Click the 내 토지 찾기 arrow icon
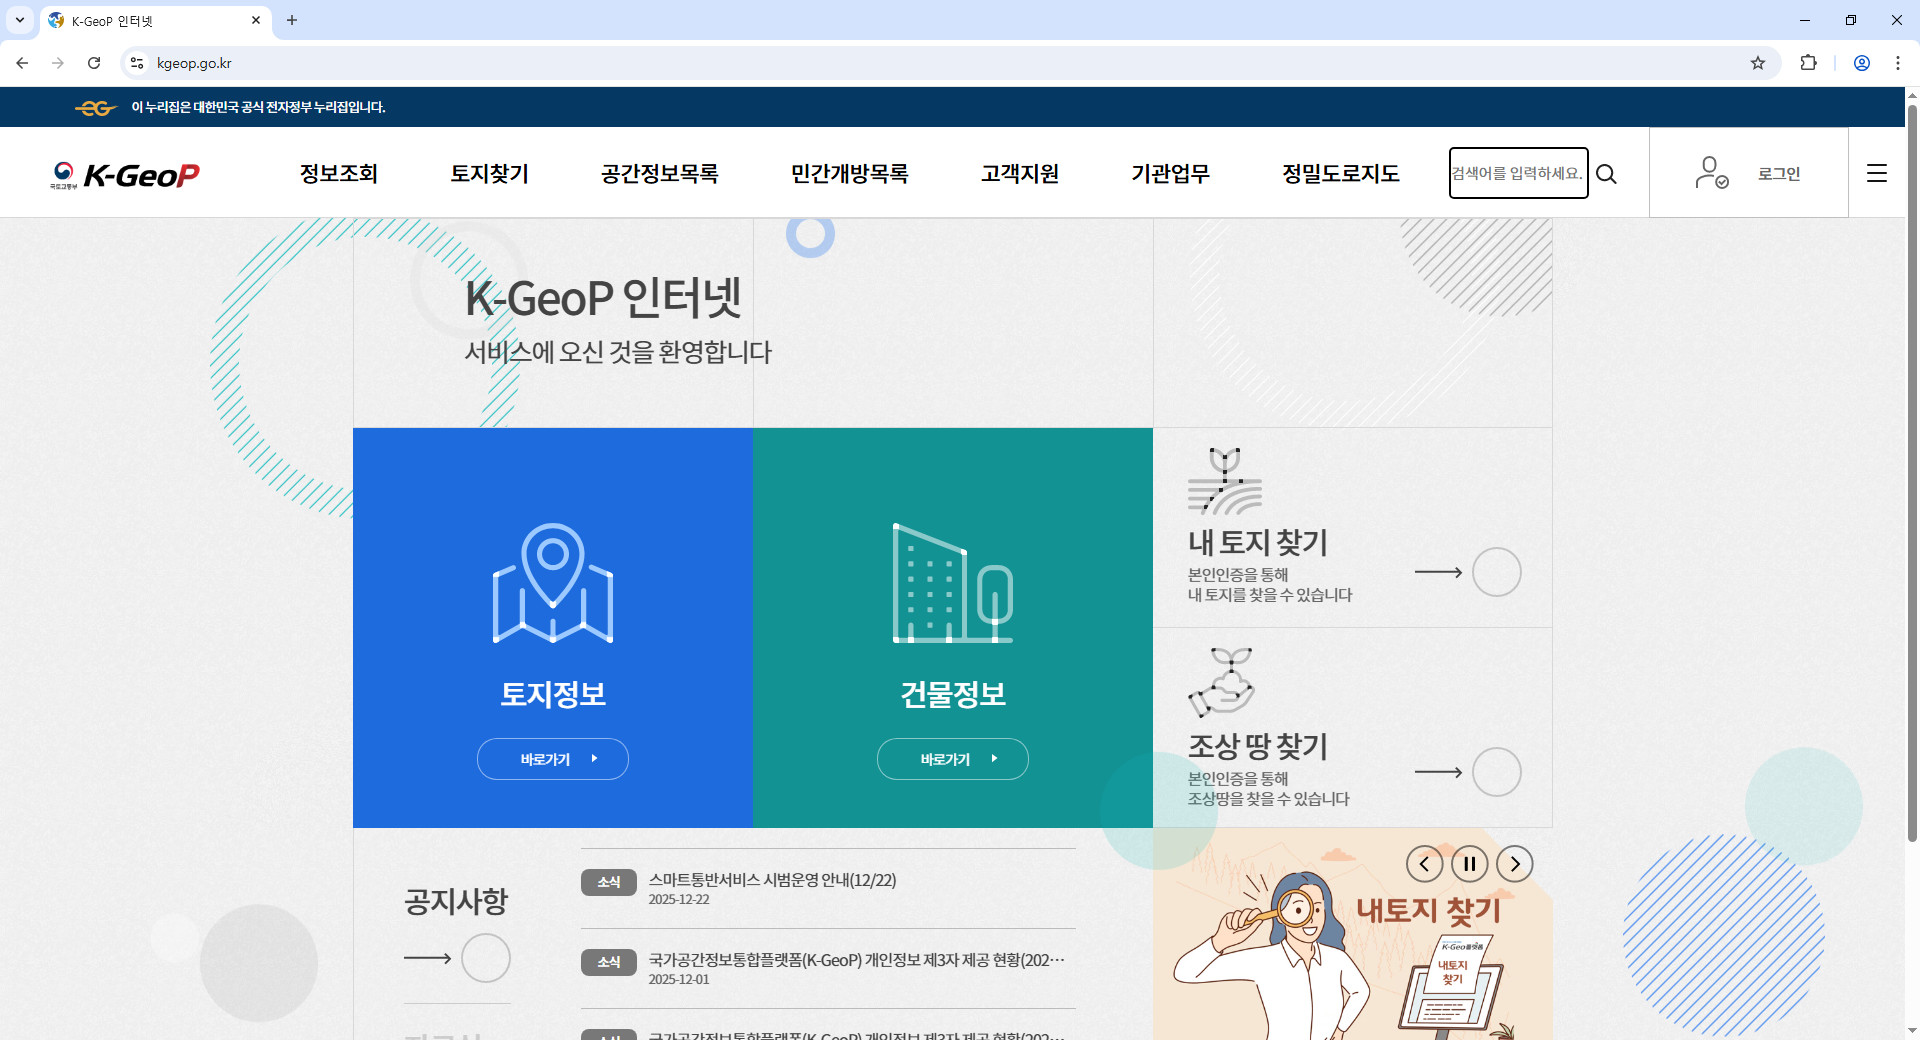The height and width of the screenshot is (1040, 1920). point(1437,572)
